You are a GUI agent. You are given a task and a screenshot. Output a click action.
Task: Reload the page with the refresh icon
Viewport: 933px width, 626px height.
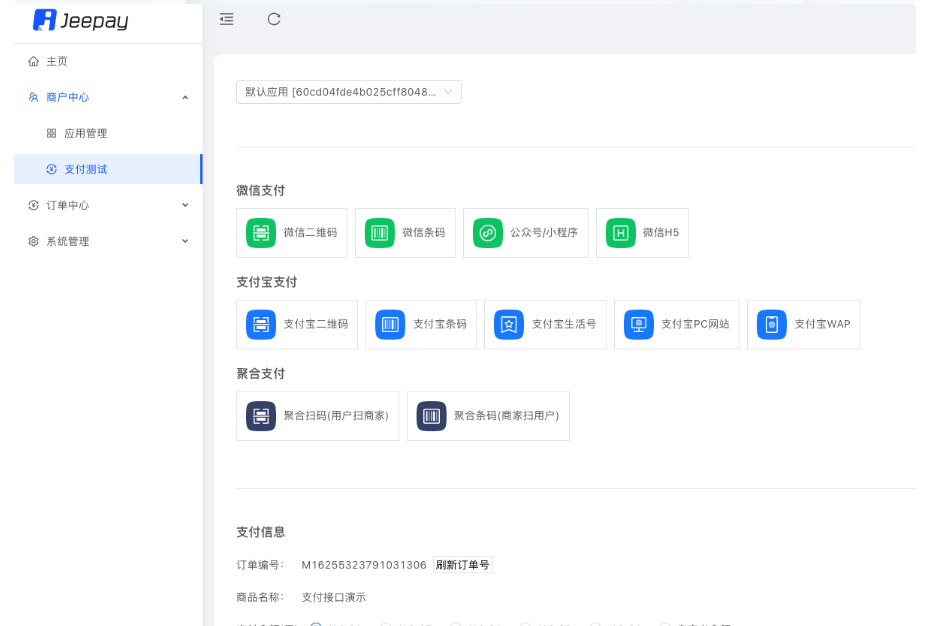pos(273,18)
